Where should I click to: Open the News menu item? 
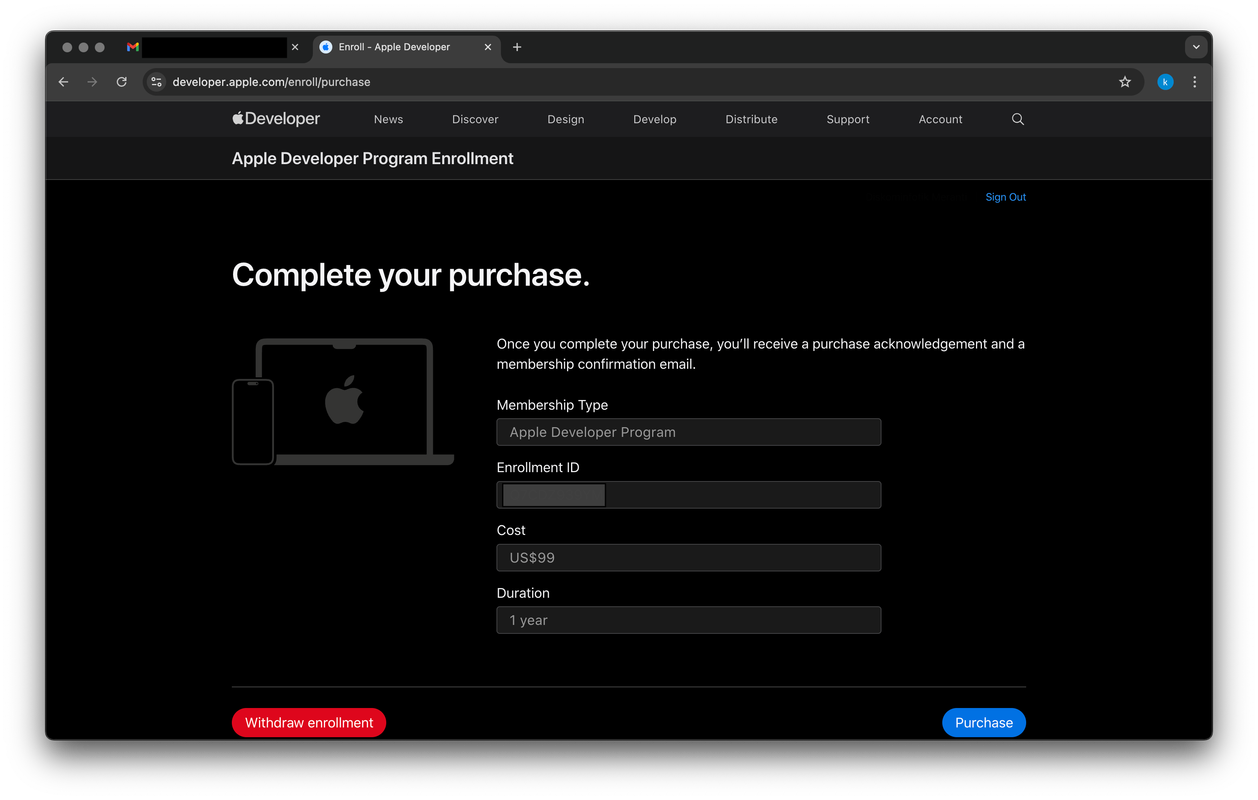tap(388, 119)
